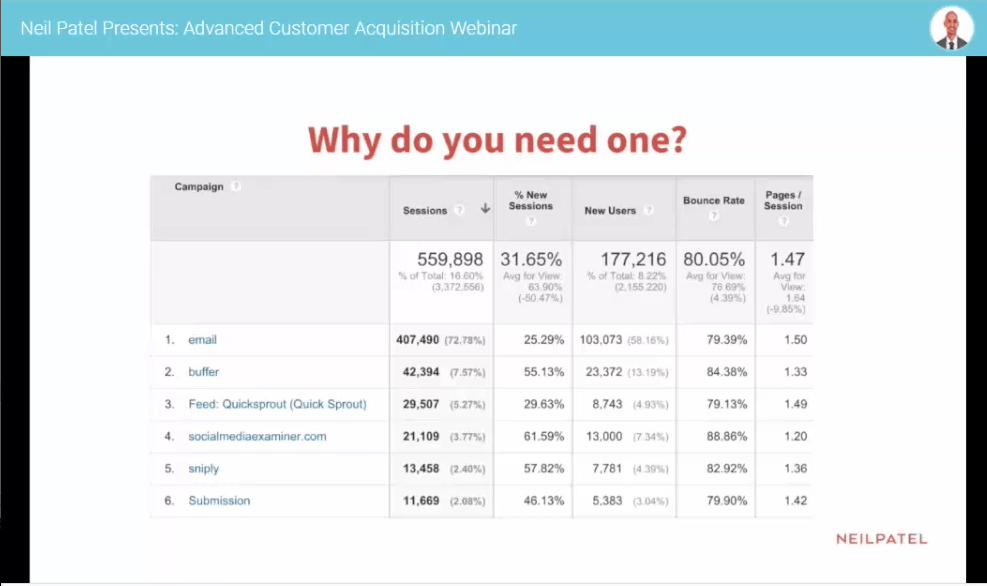Click the 'Why do you need one?' heading
The image size is (987, 586).
(497, 140)
